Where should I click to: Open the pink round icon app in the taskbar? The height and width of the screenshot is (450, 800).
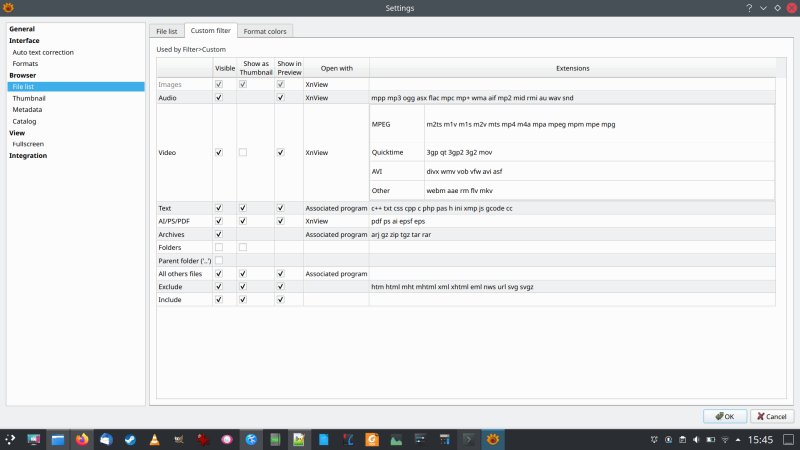227,439
